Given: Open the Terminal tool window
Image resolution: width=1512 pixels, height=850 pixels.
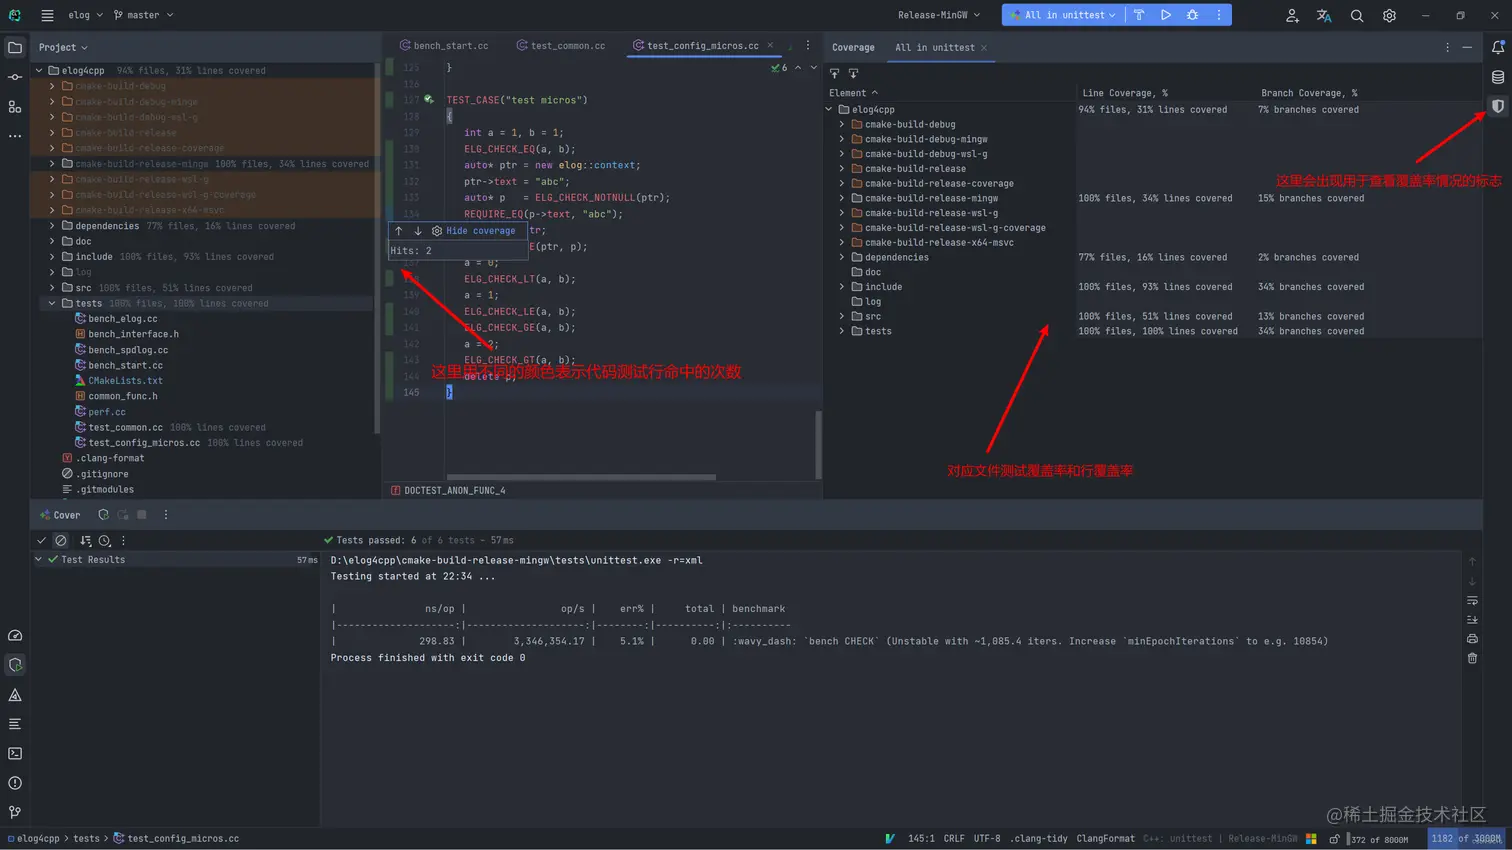Looking at the screenshot, I should (15, 753).
